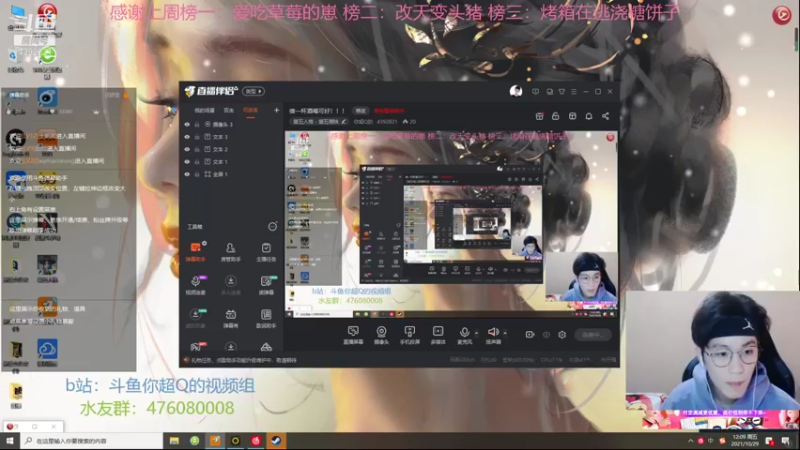Click the grey streaming status button
This screenshot has width=800, height=450.
click(593, 335)
